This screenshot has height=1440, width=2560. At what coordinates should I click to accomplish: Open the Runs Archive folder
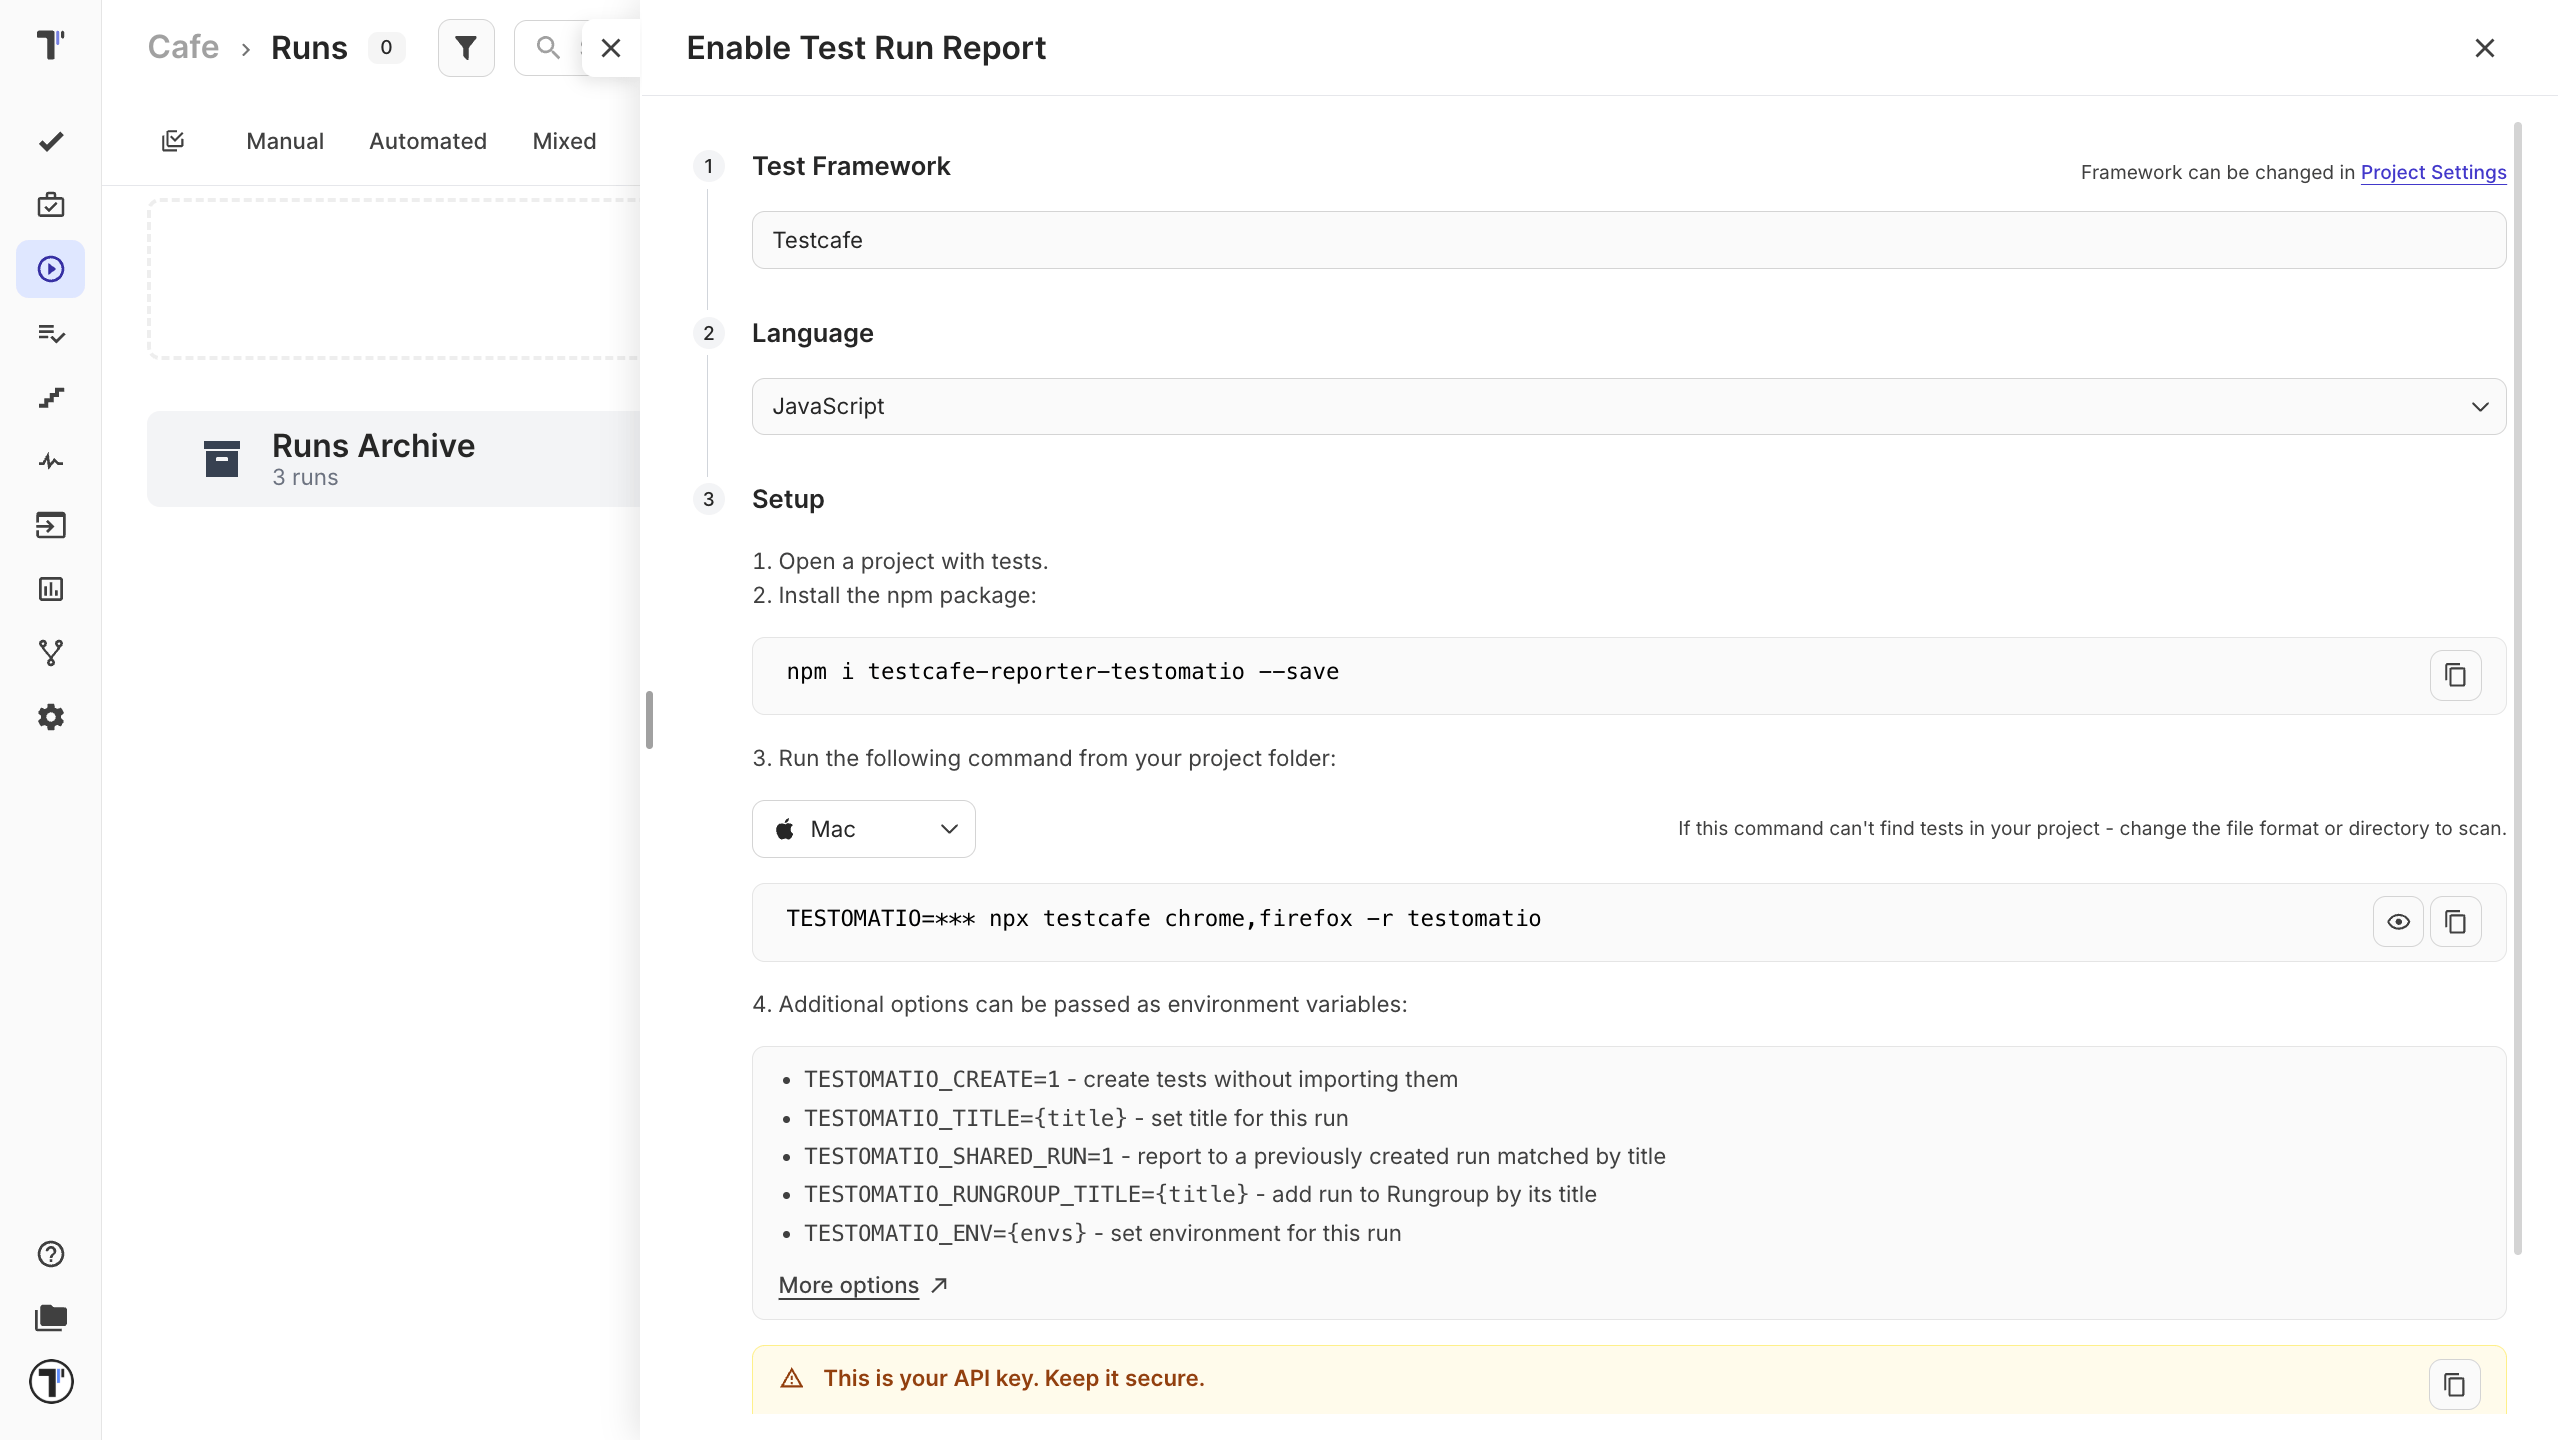click(x=394, y=459)
